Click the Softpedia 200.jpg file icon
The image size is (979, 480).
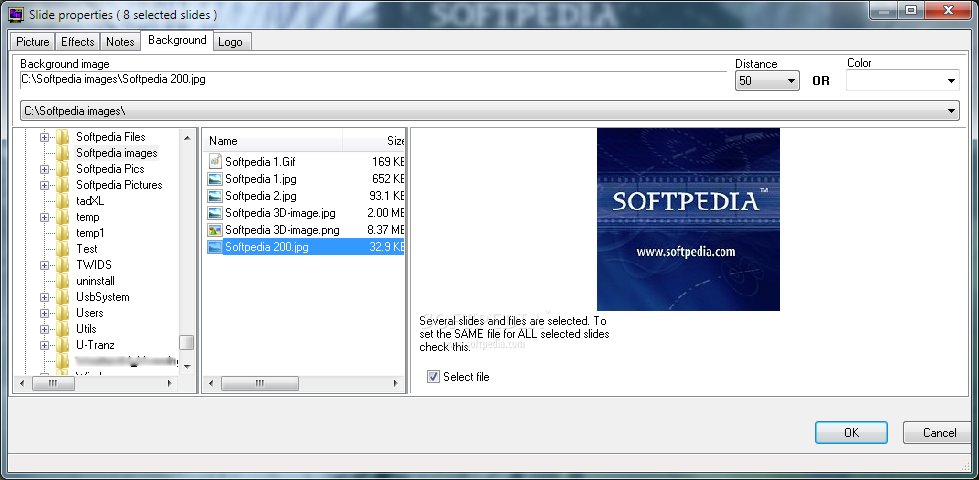coord(215,247)
